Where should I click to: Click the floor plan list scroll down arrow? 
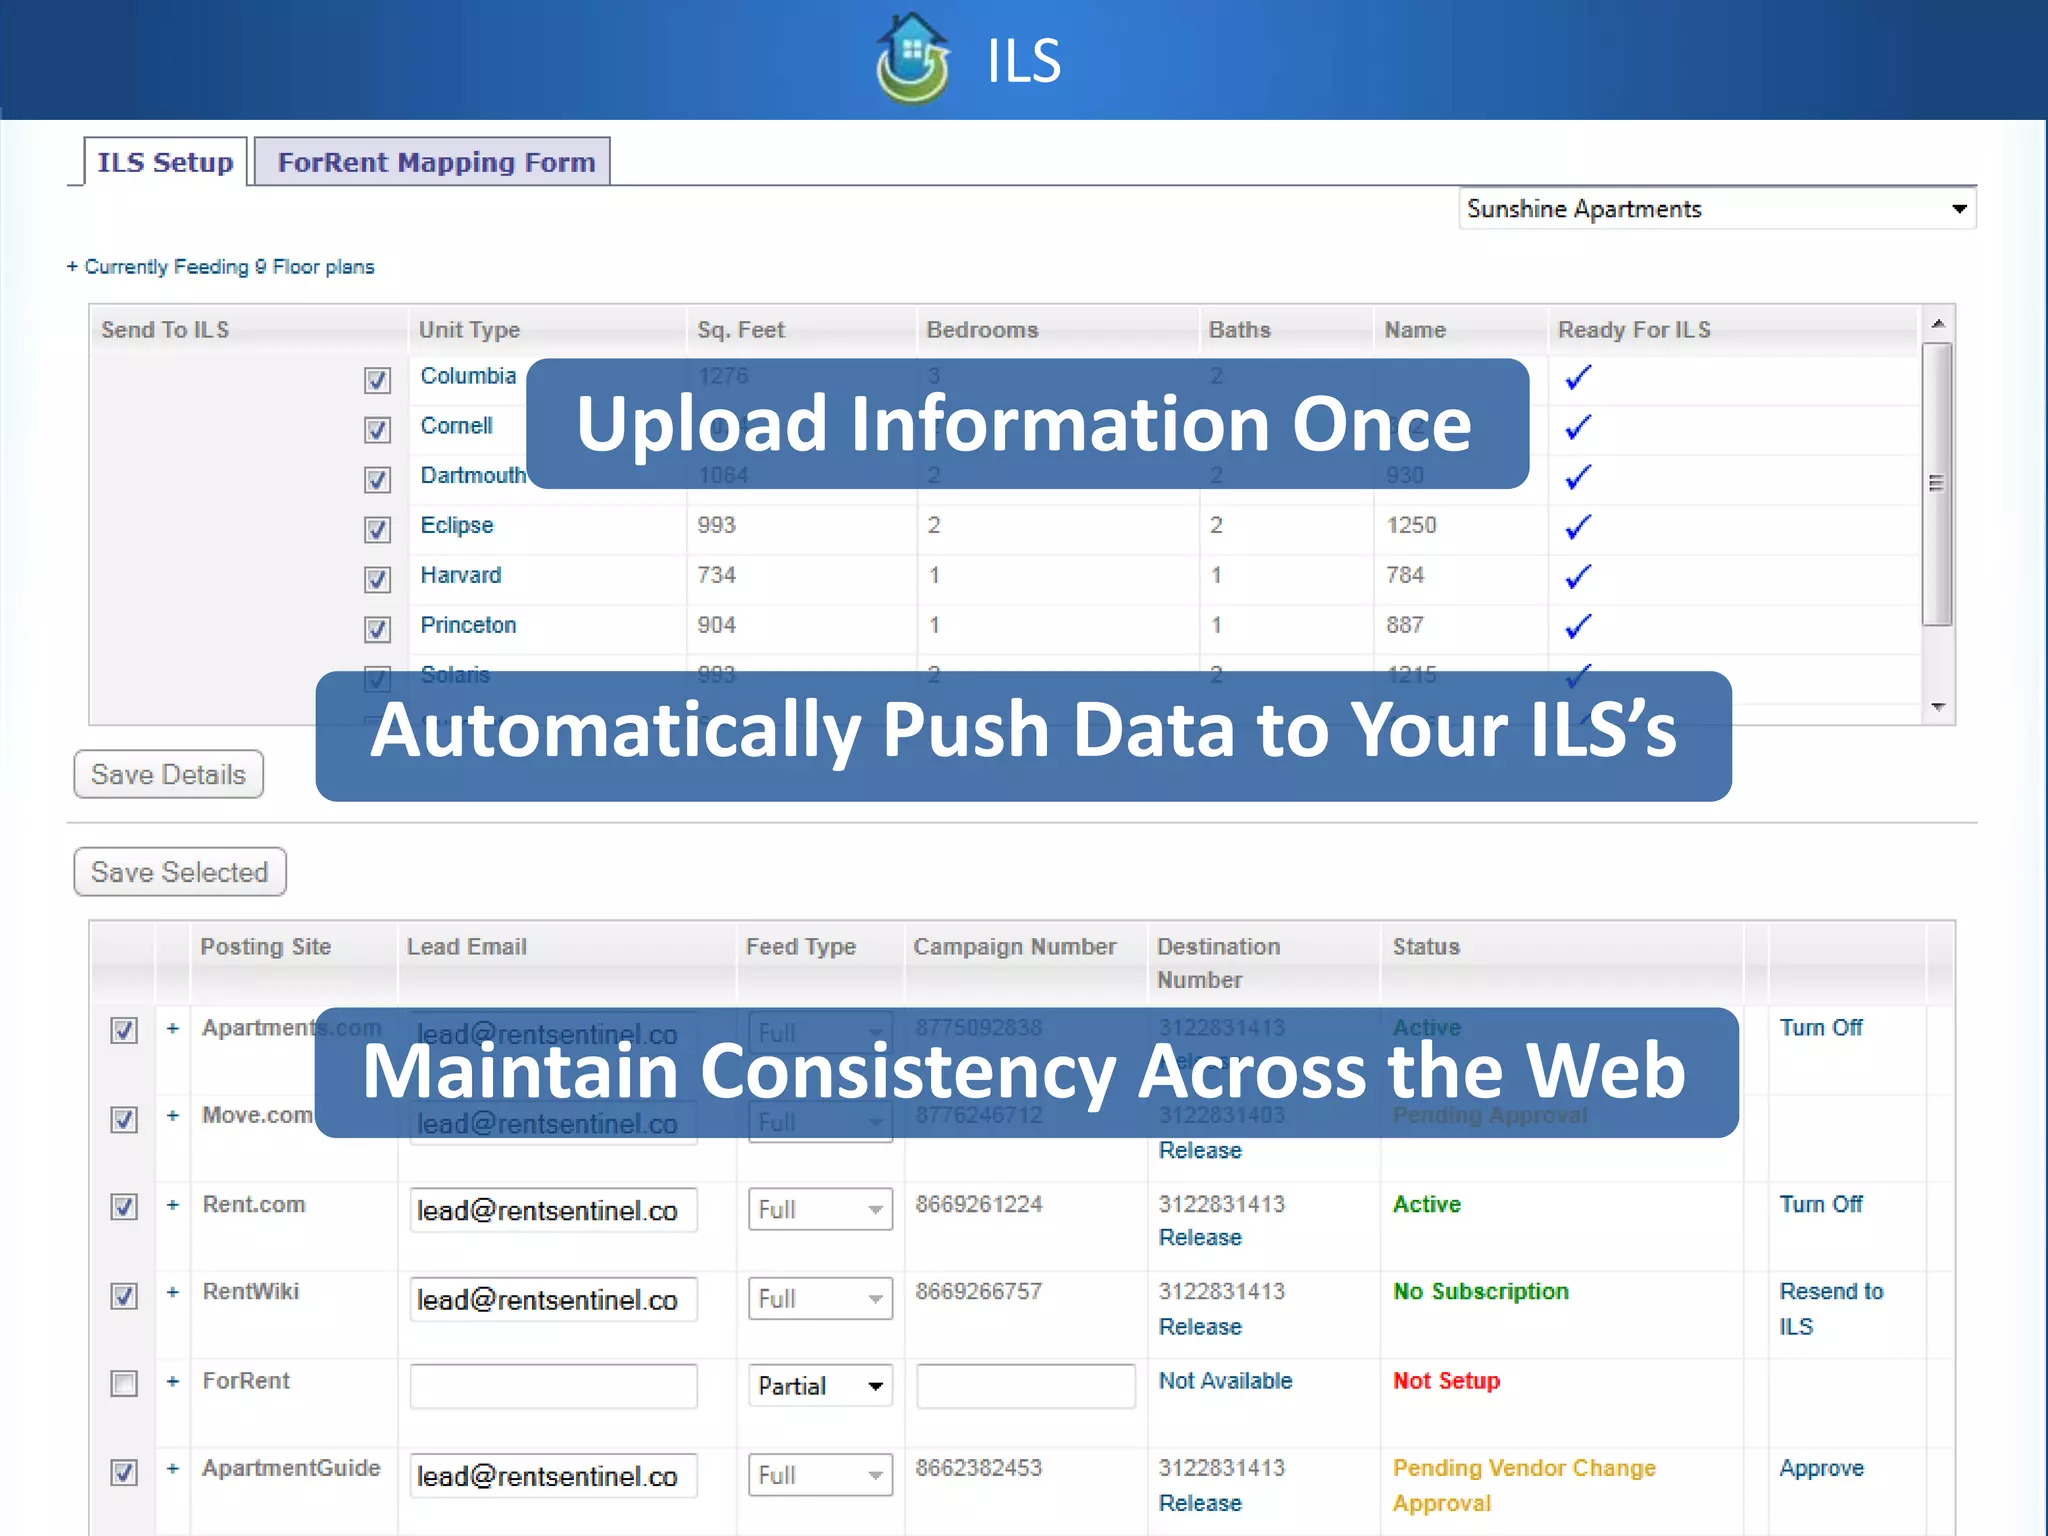1938,707
